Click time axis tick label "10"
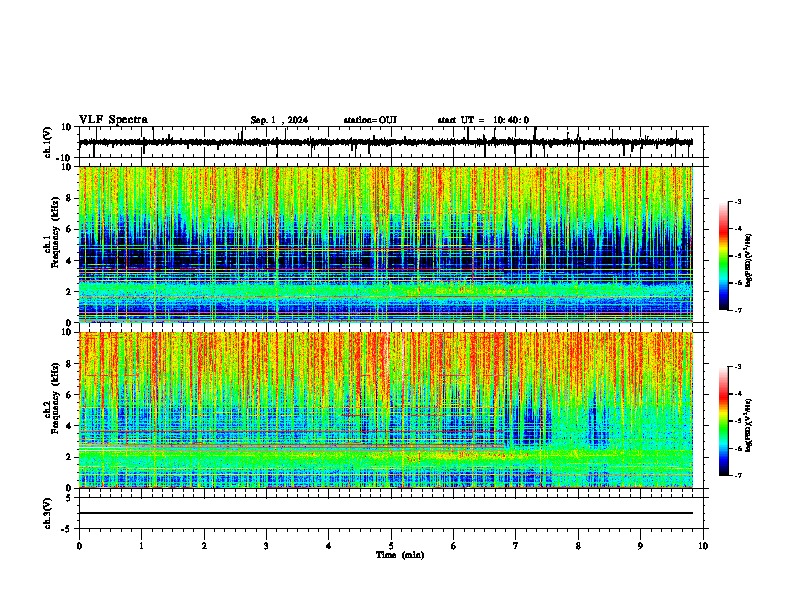 (x=703, y=546)
